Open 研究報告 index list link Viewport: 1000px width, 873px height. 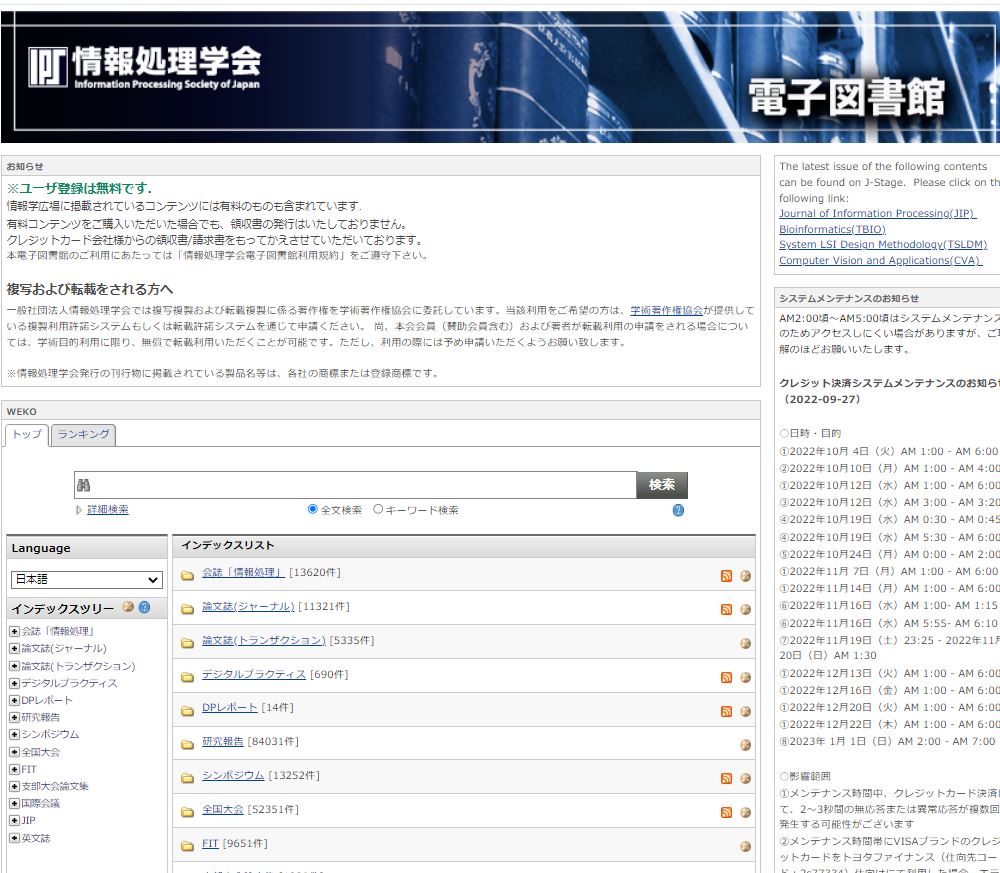coord(223,742)
